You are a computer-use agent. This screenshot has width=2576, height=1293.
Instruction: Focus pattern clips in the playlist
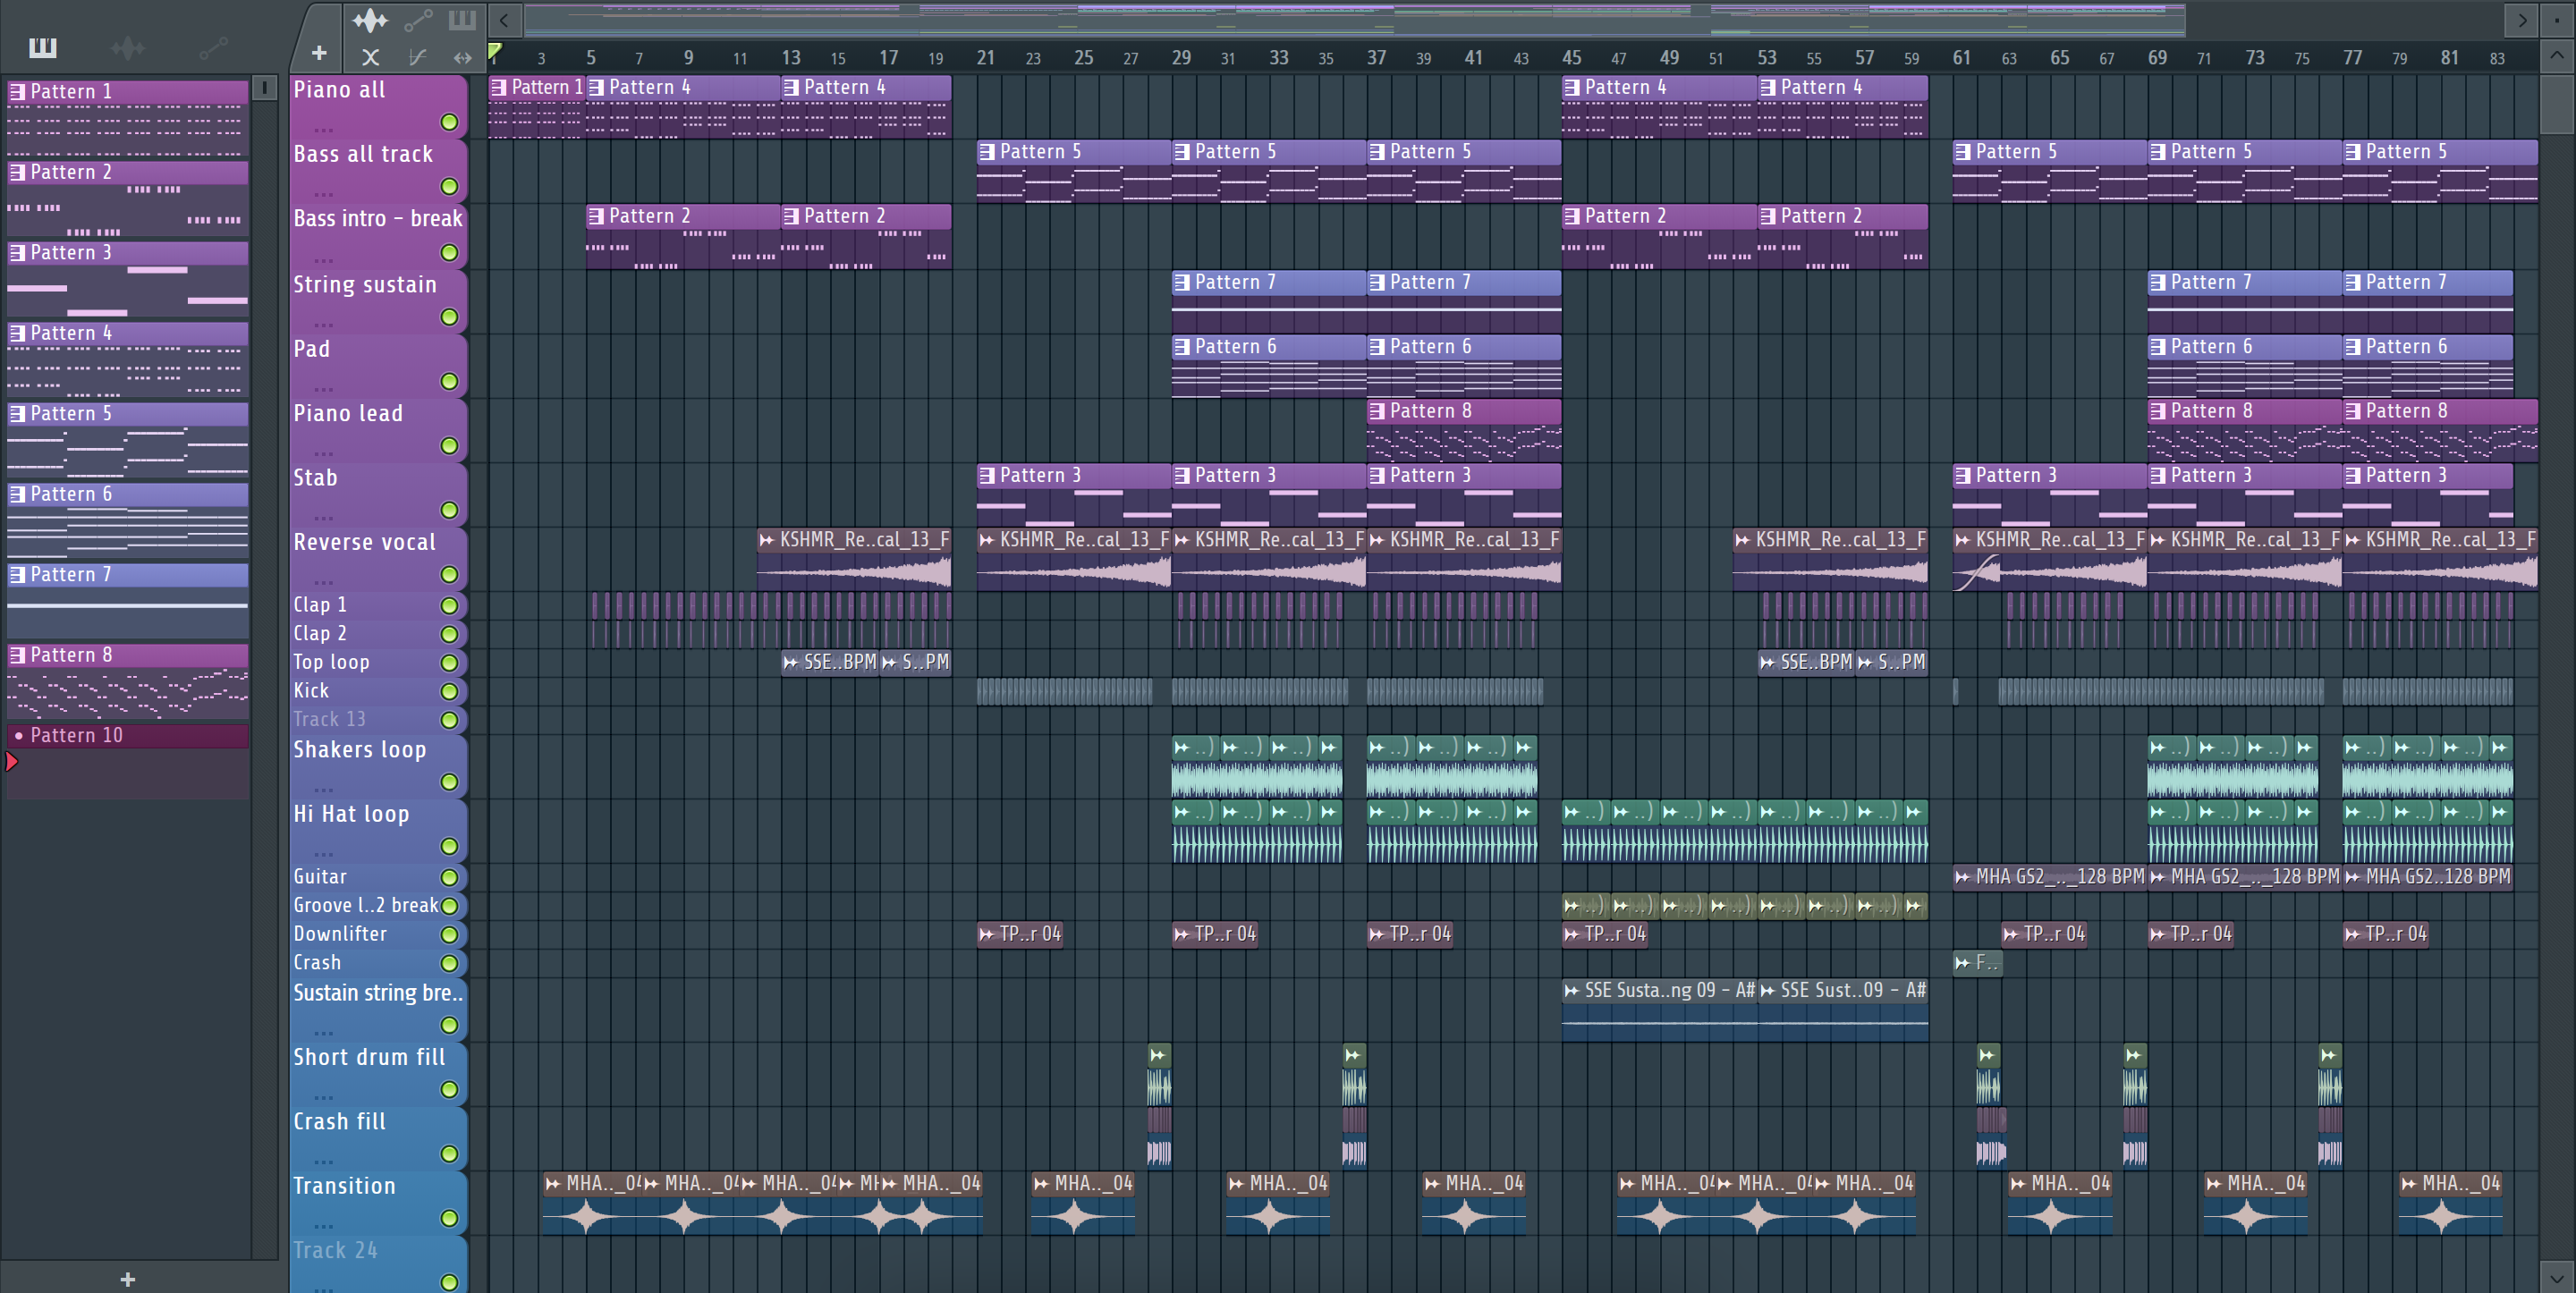click(x=462, y=19)
